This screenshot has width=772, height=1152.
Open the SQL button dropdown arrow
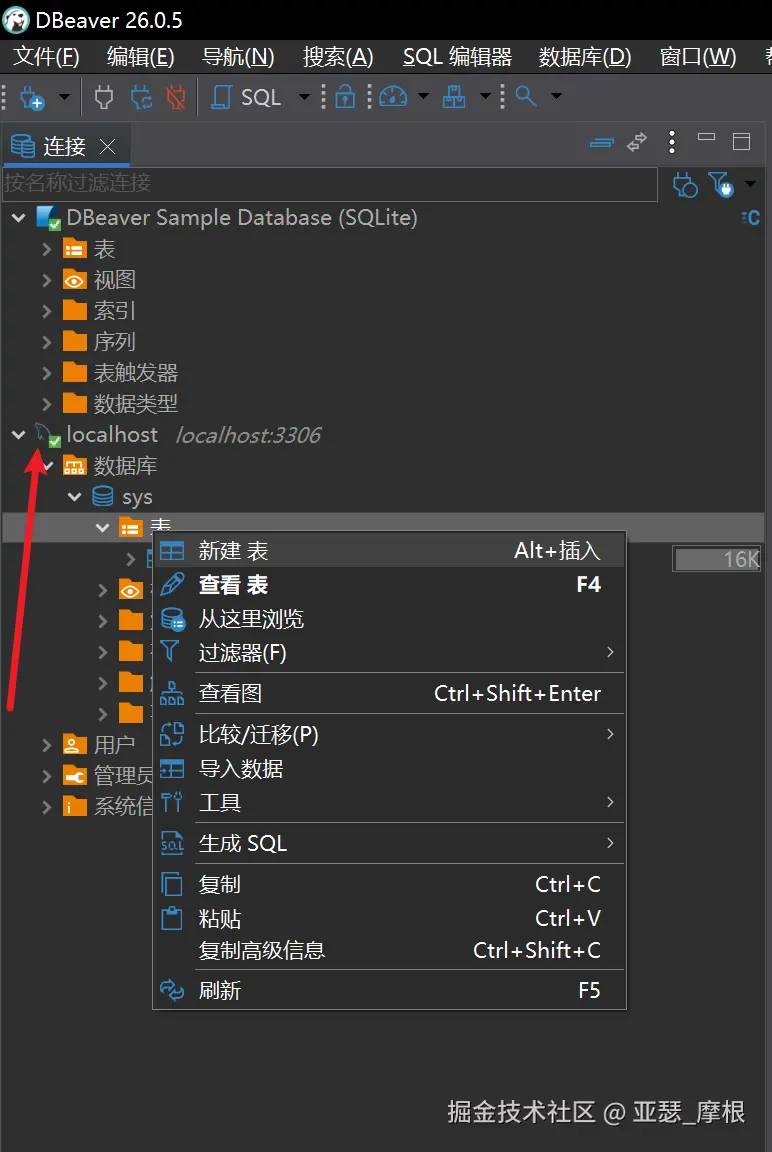pyautogui.click(x=303, y=96)
